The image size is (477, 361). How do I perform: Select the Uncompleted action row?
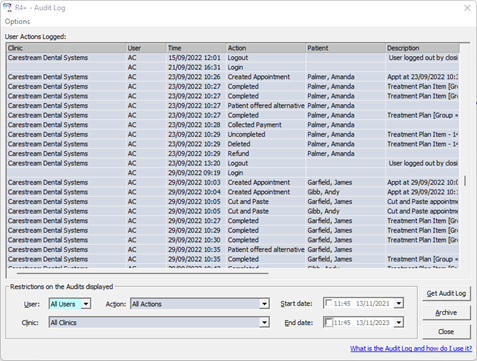click(233, 135)
